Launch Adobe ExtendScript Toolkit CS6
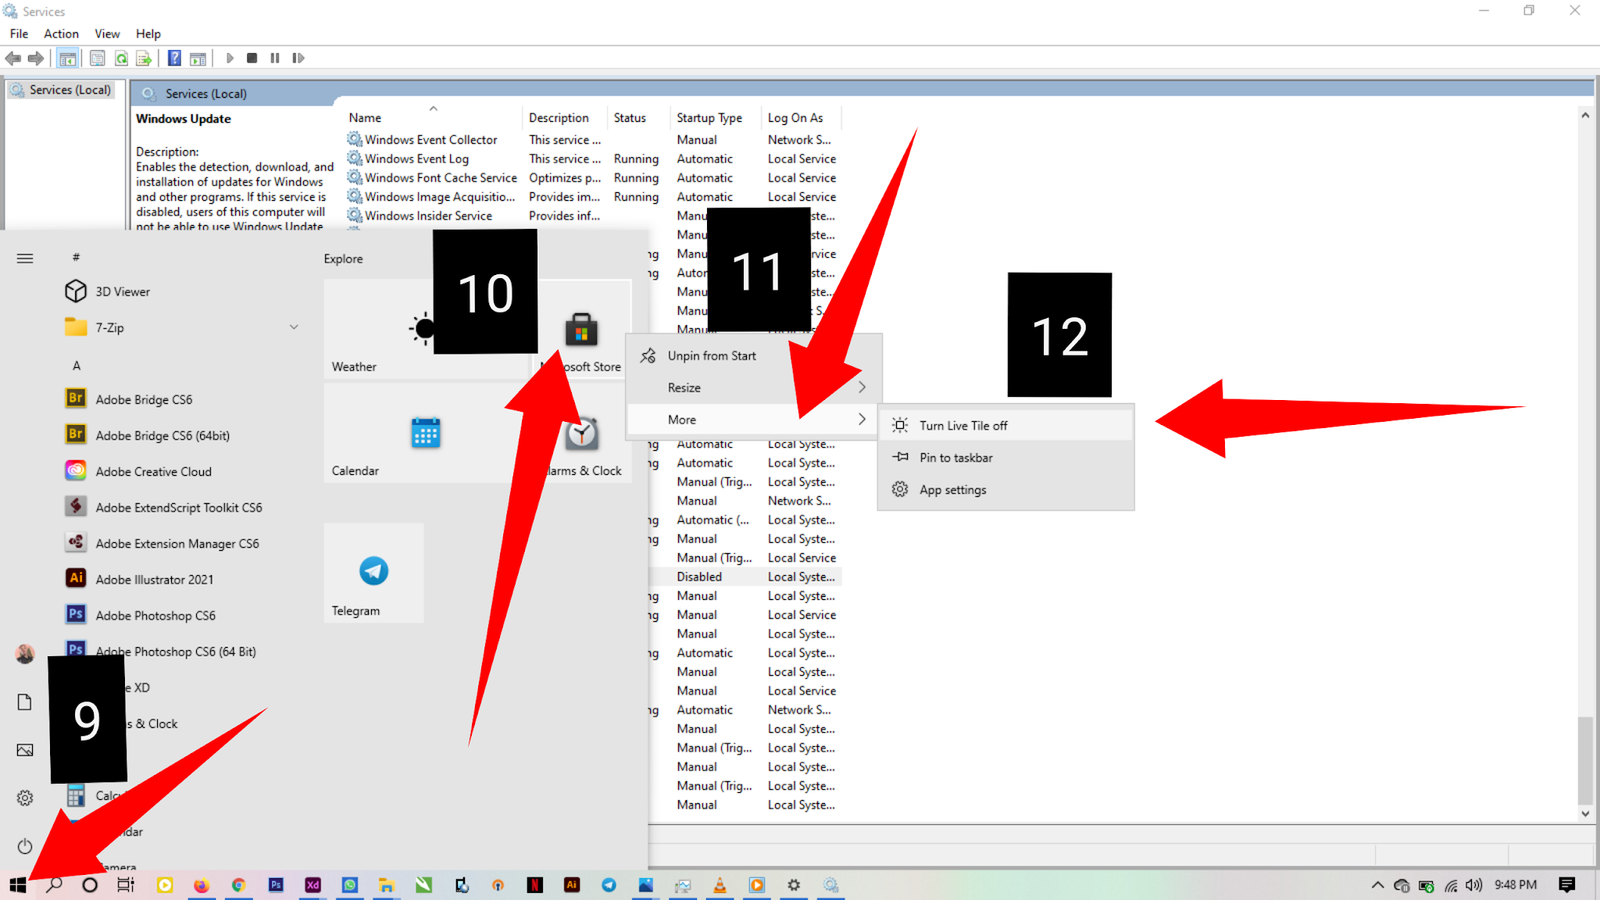 click(x=180, y=508)
